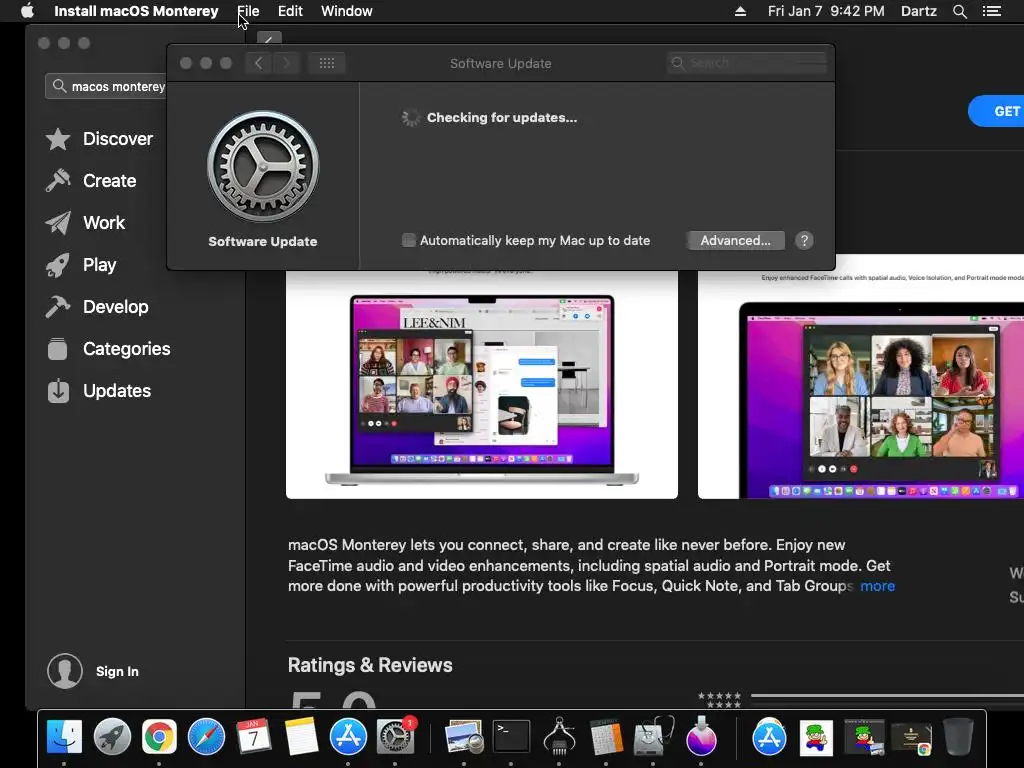
Task: Open Spotlight search magnifier in menu bar
Action: (959, 11)
